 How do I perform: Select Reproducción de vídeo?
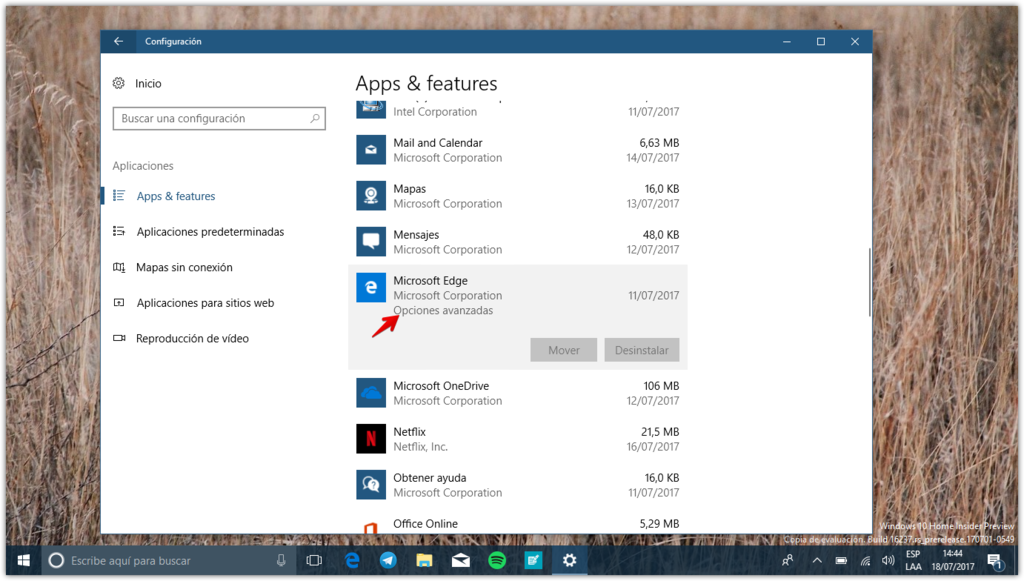pyautogui.click(x=192, y=339)
